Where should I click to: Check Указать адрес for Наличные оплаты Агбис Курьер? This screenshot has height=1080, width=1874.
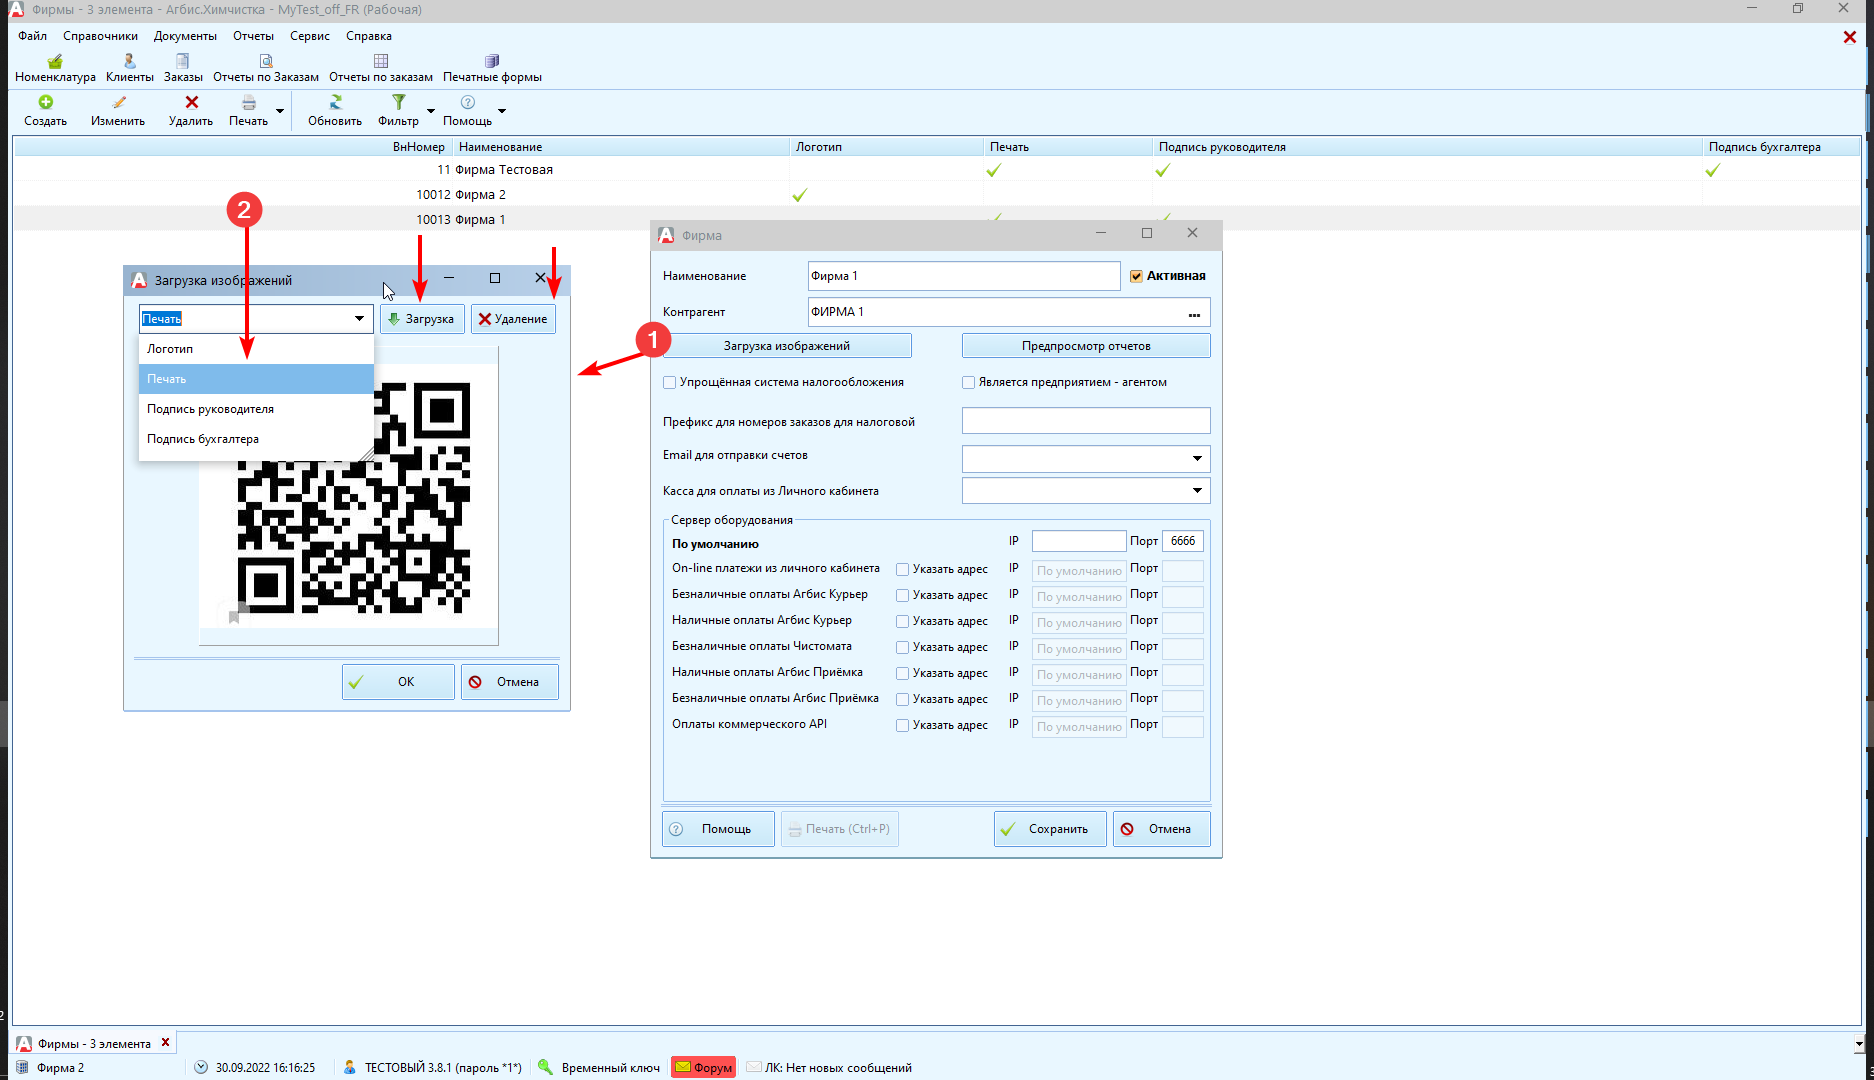(902, 621)
